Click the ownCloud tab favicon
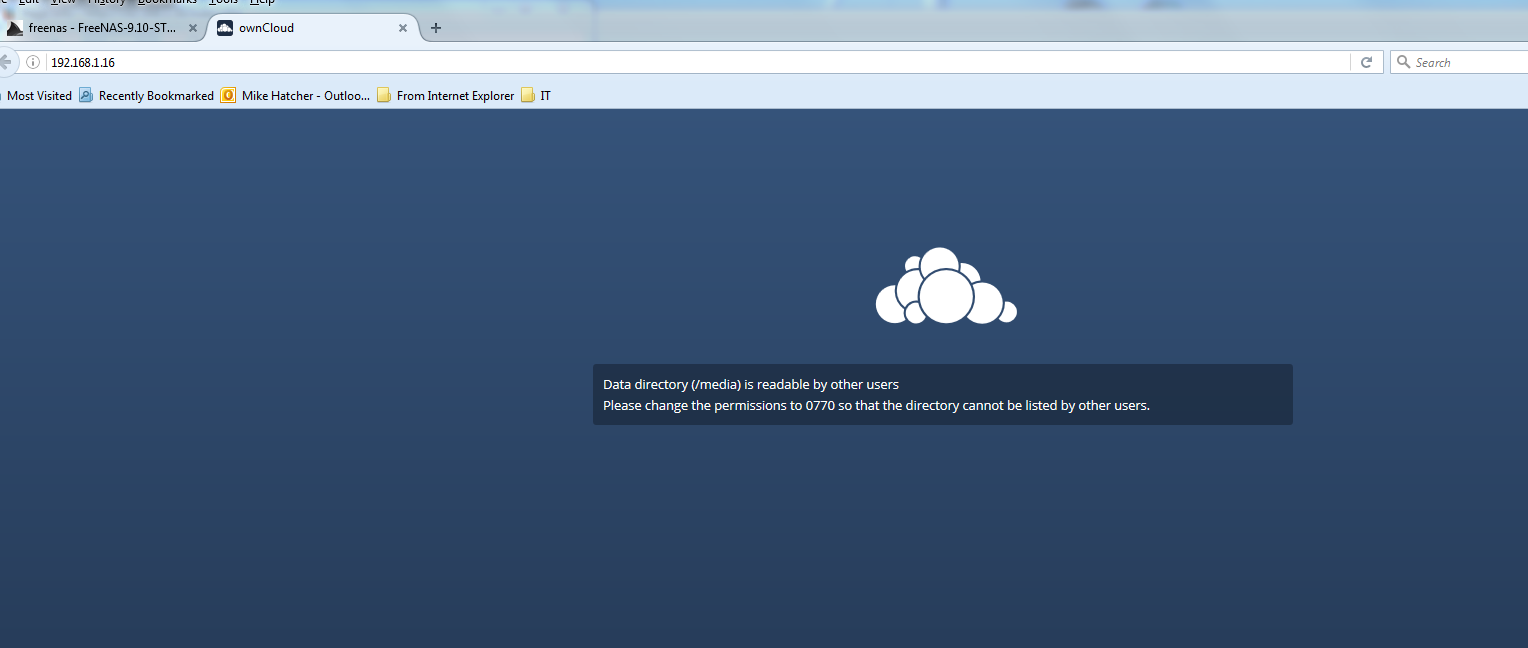1528x648 pixels. pos(225,28)
